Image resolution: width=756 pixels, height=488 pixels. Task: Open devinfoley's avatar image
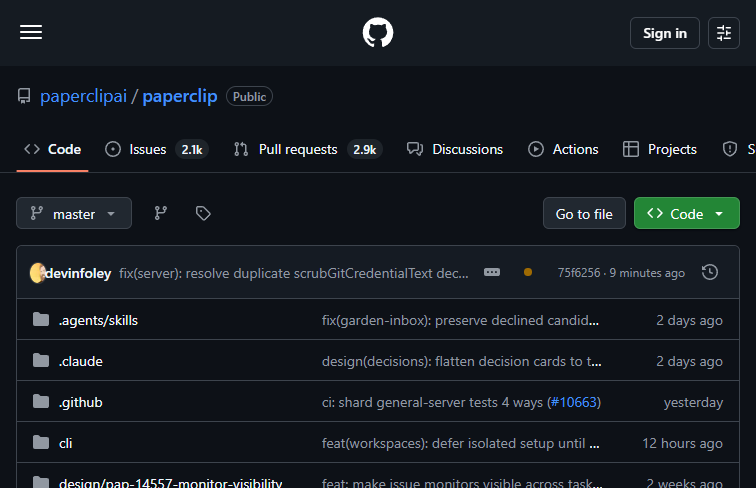pos(38,273)
